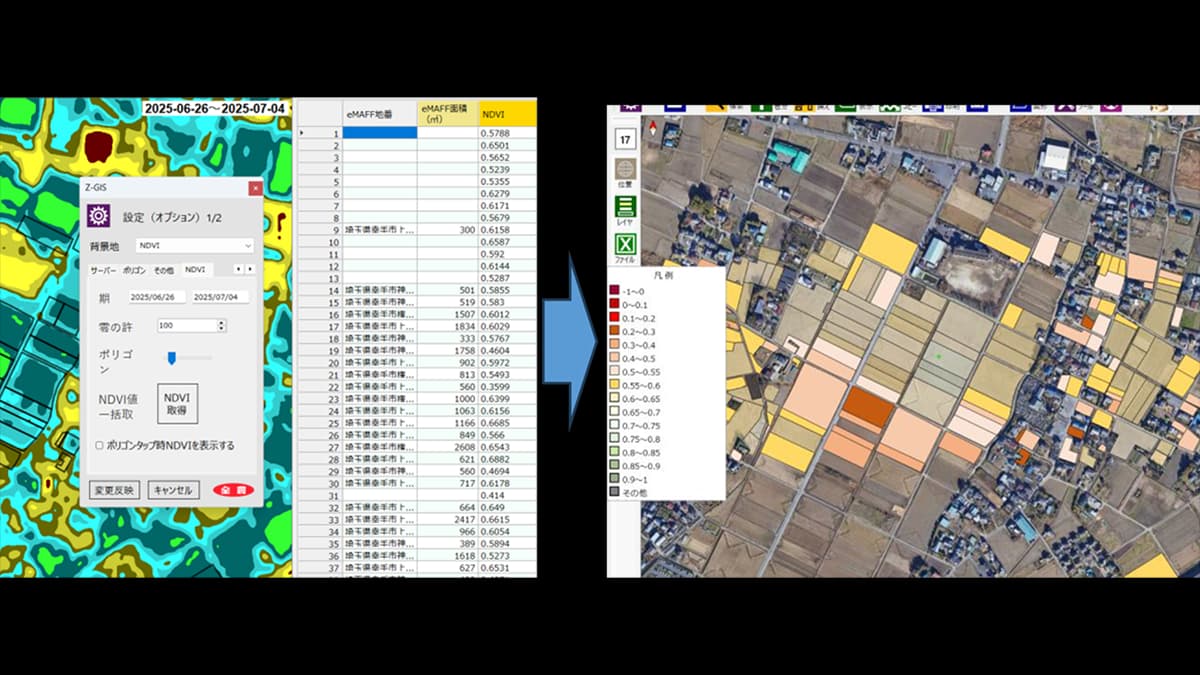Click the キャンセル button

[173, 490]
